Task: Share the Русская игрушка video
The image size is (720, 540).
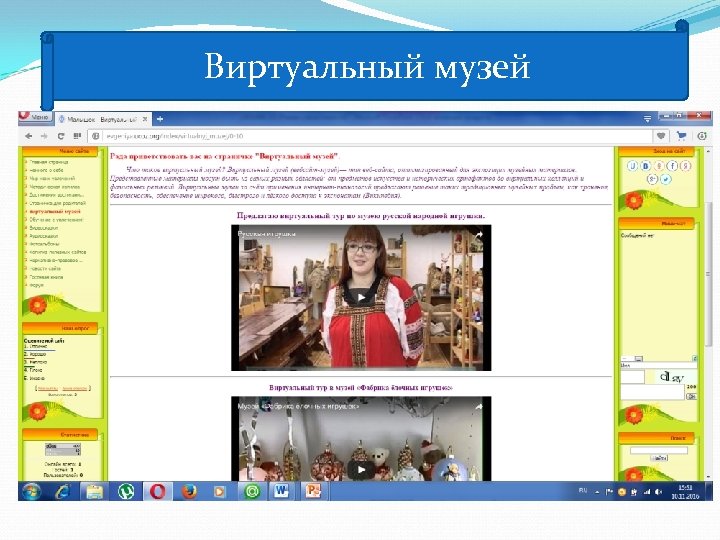Action: [x=479, y=235]
